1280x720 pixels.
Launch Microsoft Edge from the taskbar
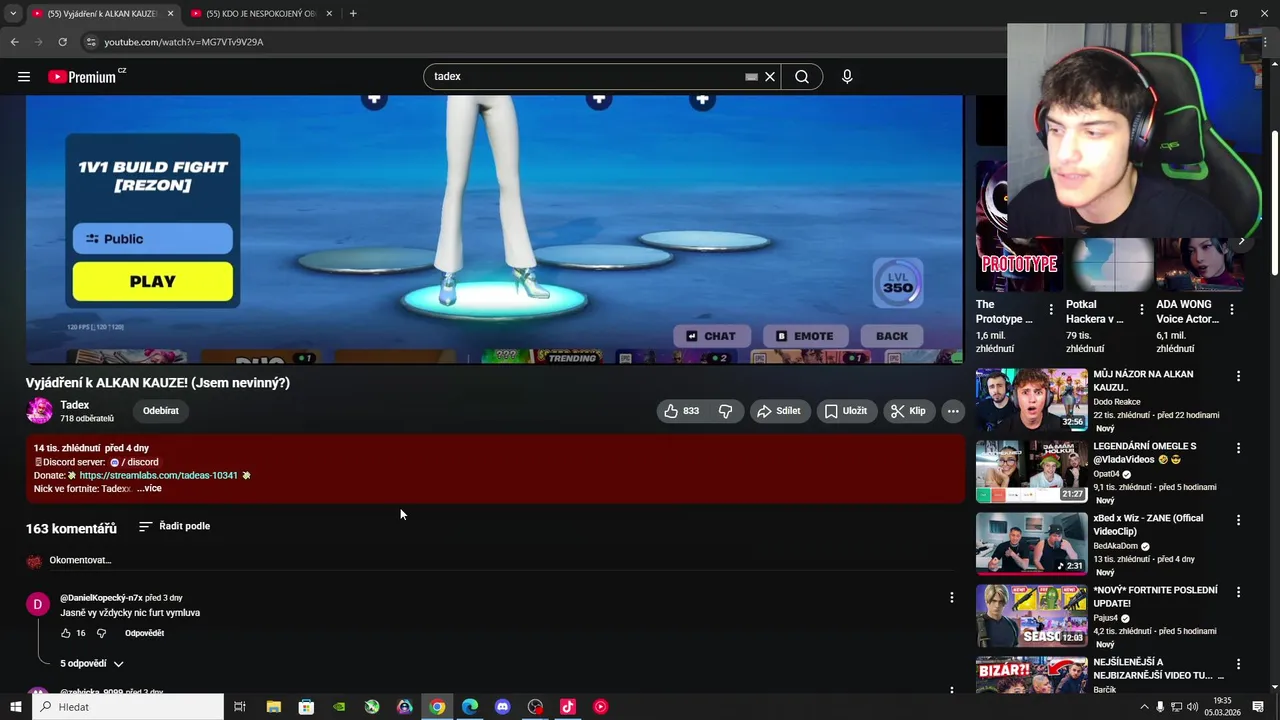point(470,707)
